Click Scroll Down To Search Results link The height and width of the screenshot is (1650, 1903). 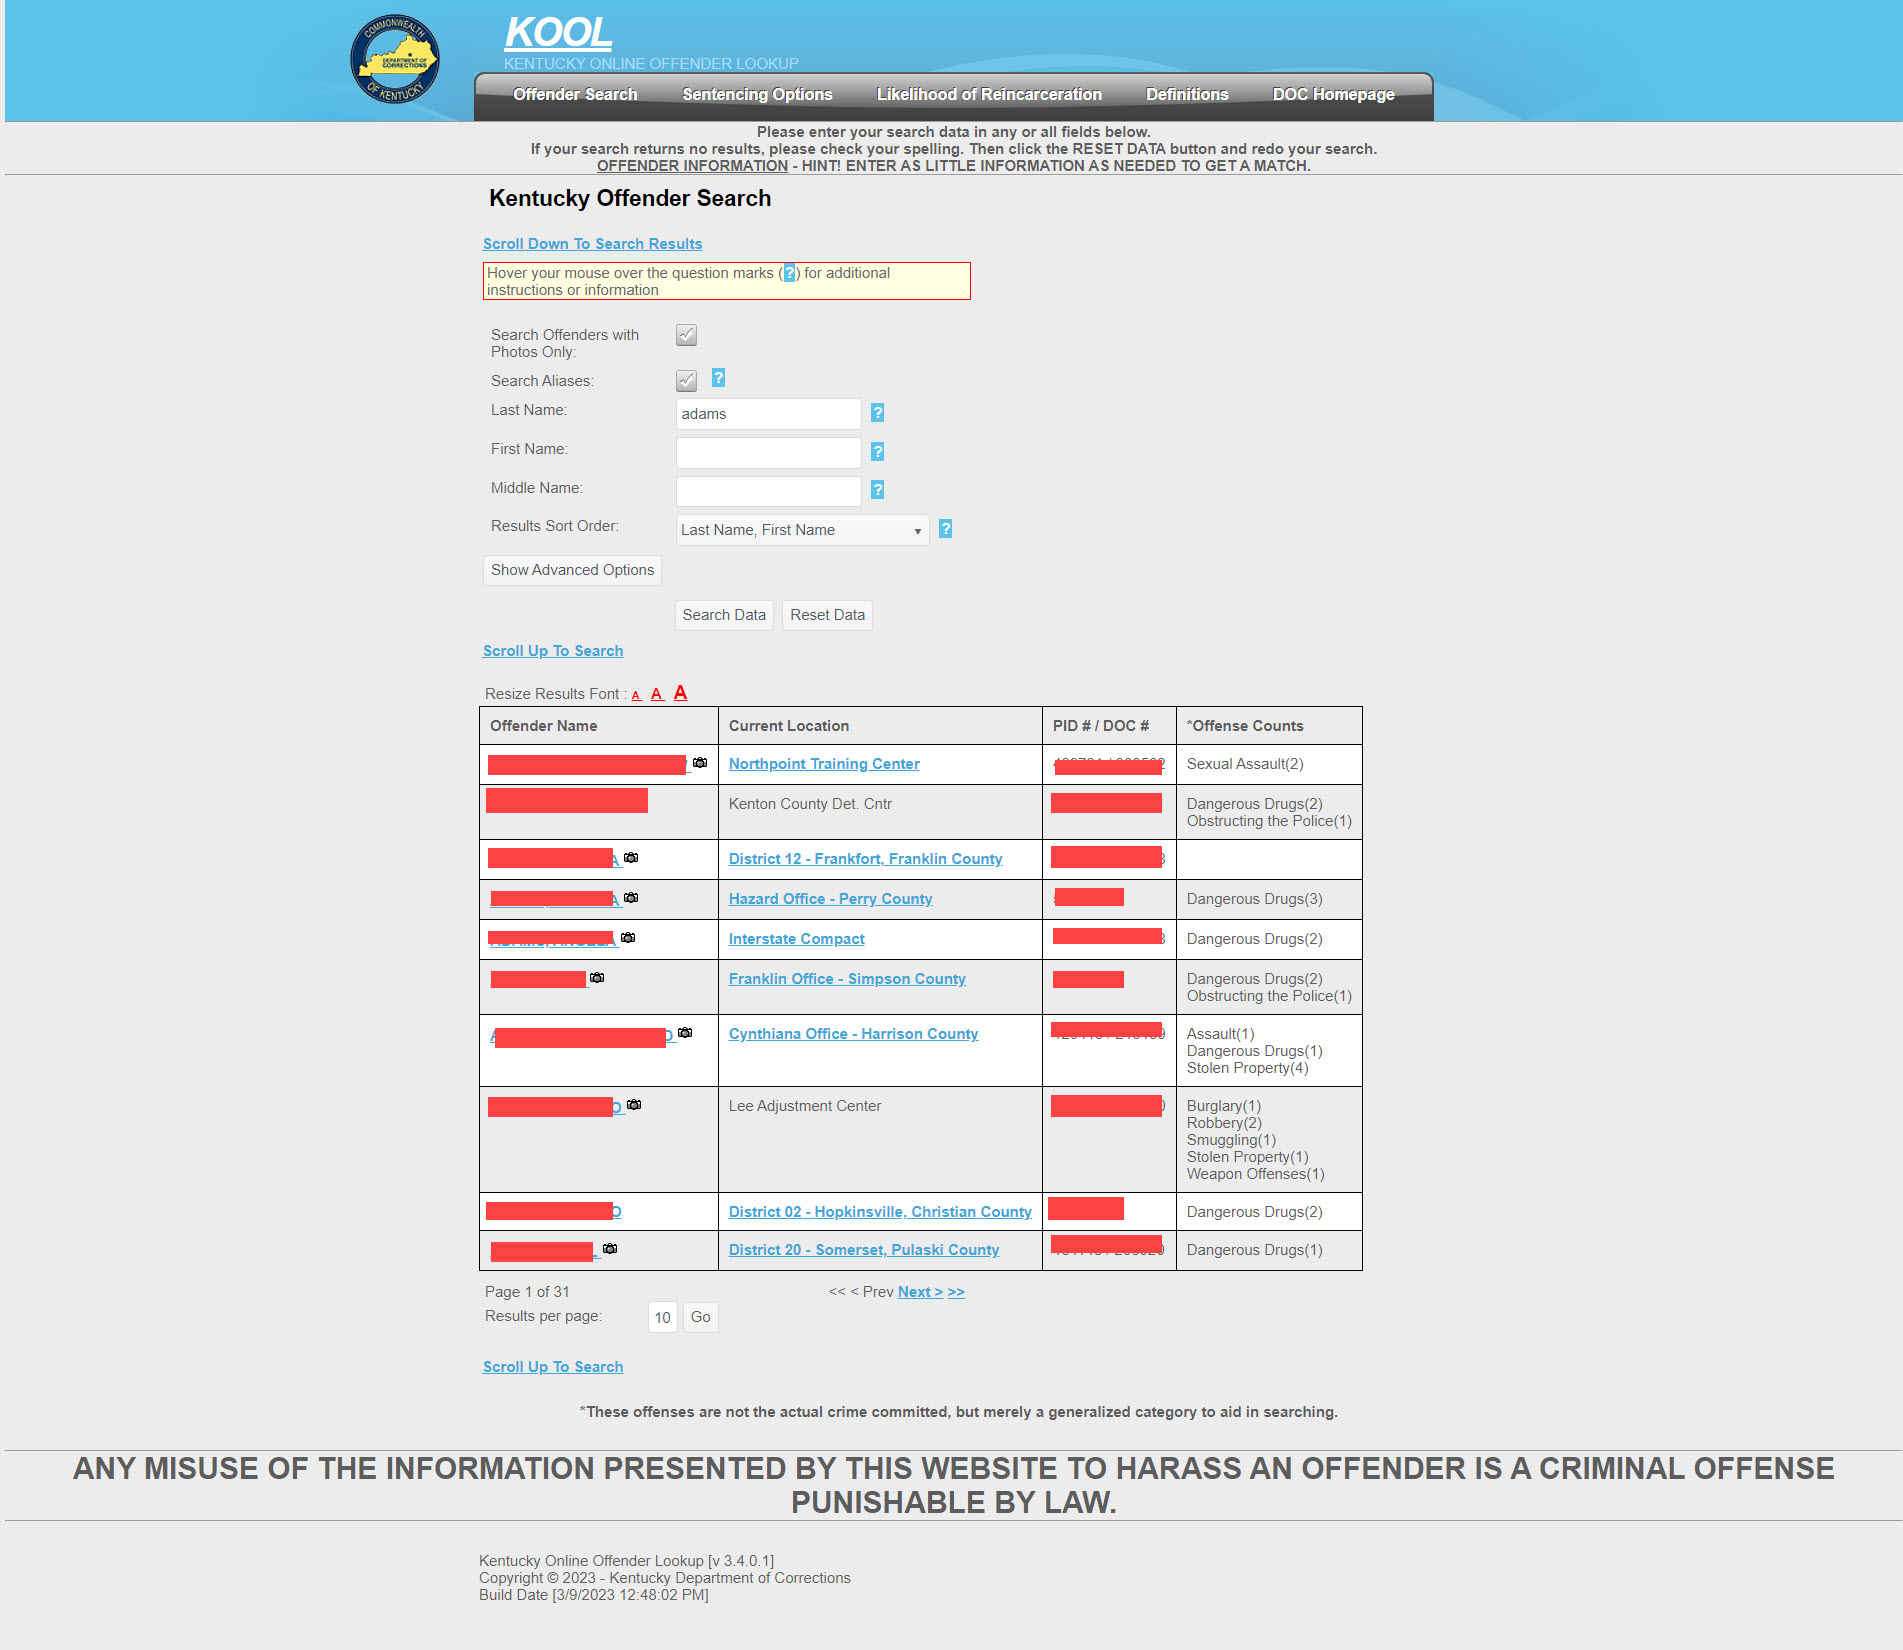(x=592, y=244)
